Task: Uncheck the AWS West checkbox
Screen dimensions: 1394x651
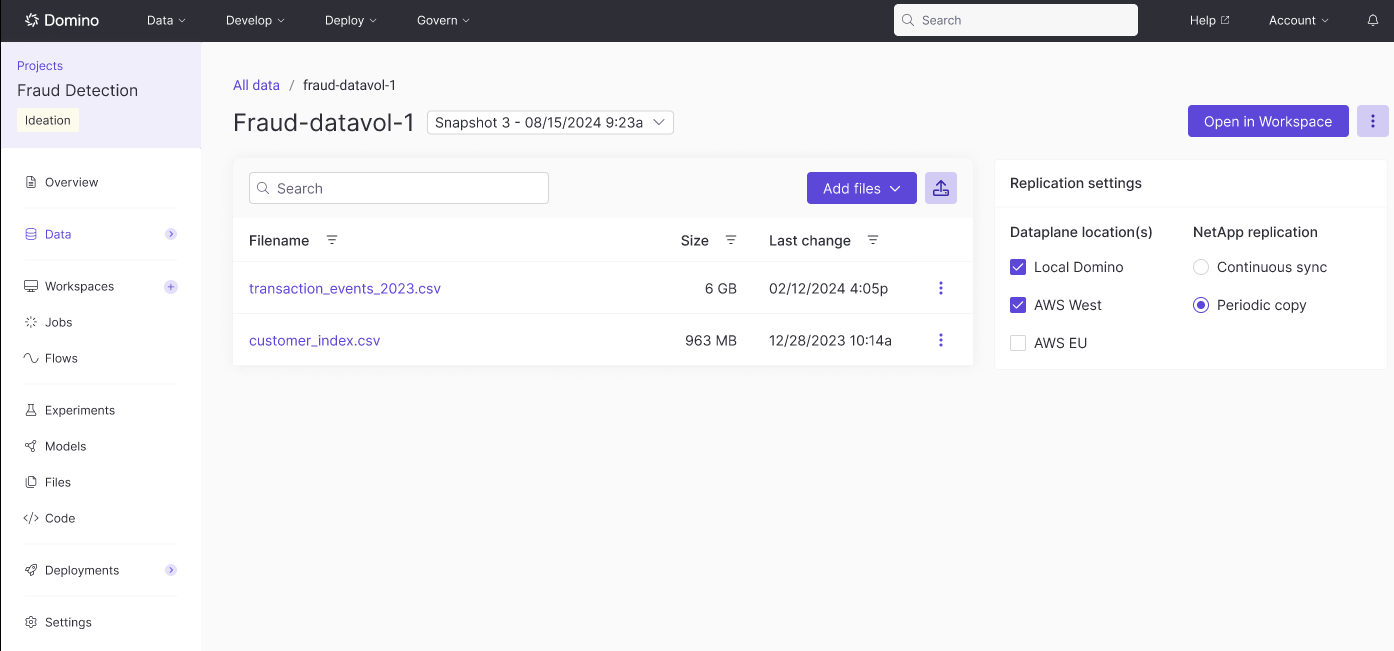Action: click(1018, 305)
